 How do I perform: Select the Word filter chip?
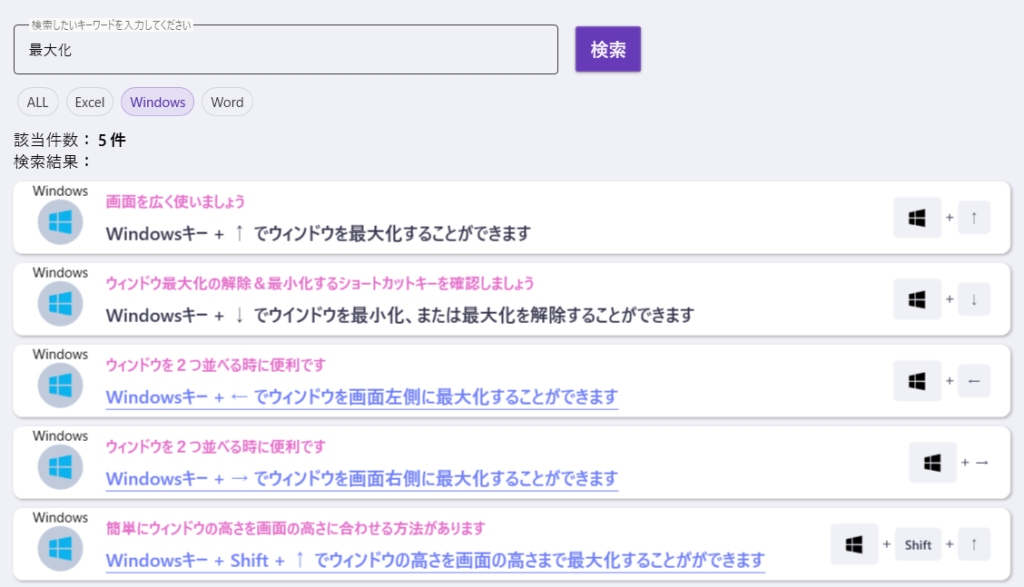[227, 102]
